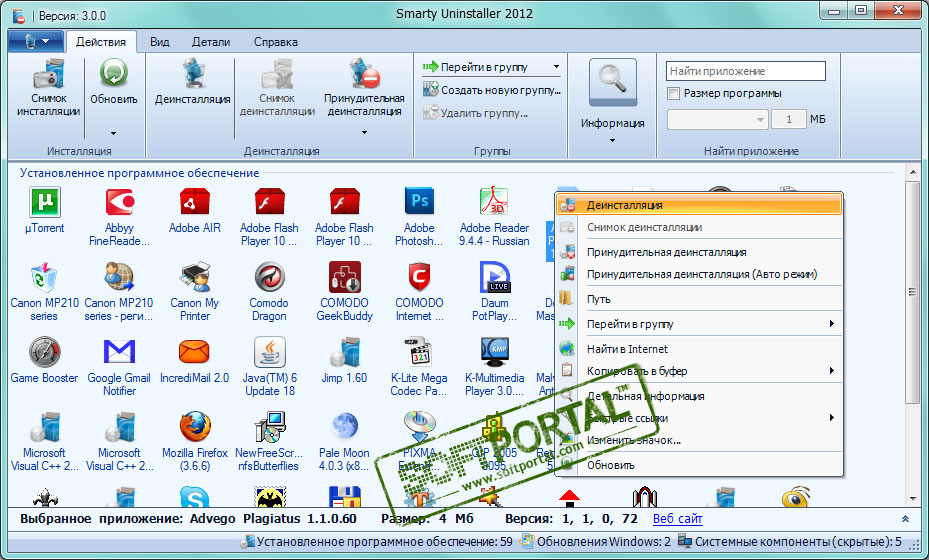
Task: Select the Java(TM) 6 Update 18 icon
Action: (270, 352)
